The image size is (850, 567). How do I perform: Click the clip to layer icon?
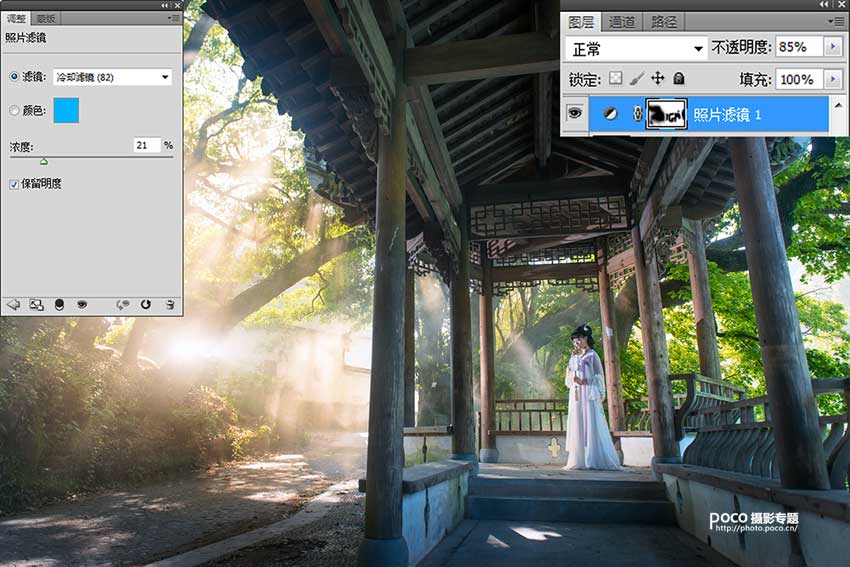(x=59, y=304)
